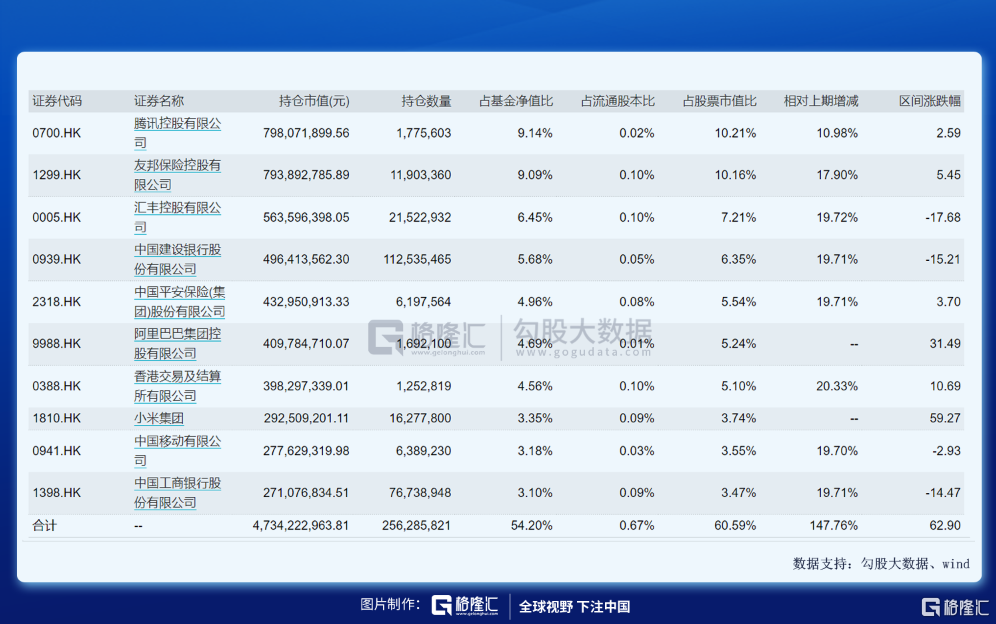Click the 证券代码 column header
The height and width of the screenshot is (624, 996).
click(x=57, y=101)
